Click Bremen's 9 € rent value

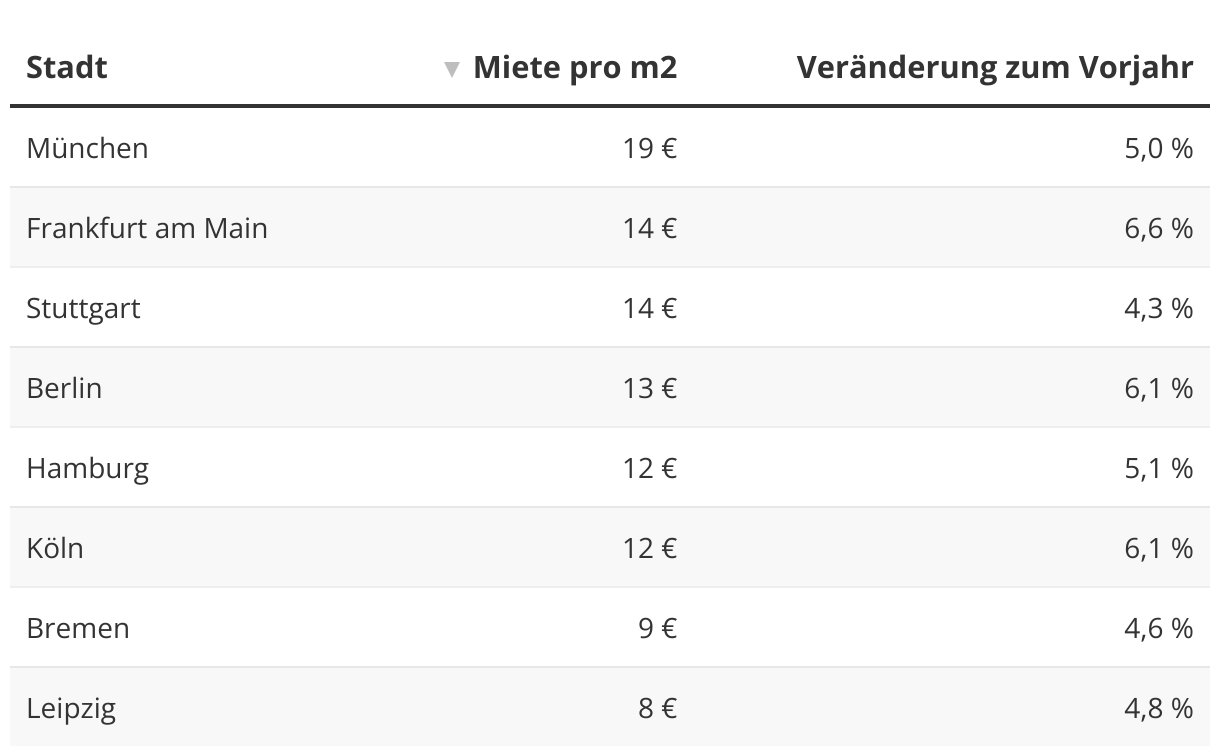point(658,628)
